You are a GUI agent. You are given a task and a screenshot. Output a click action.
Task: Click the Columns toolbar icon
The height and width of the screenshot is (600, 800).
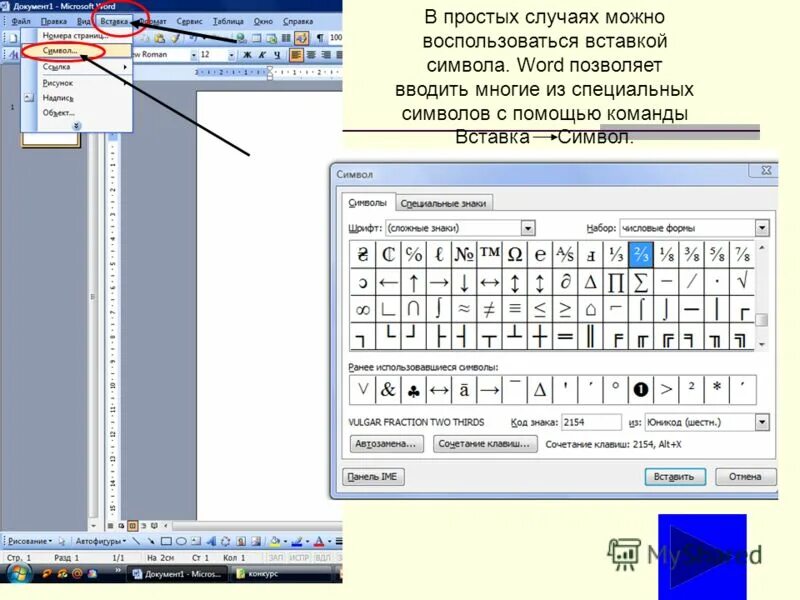pos(286,38)
